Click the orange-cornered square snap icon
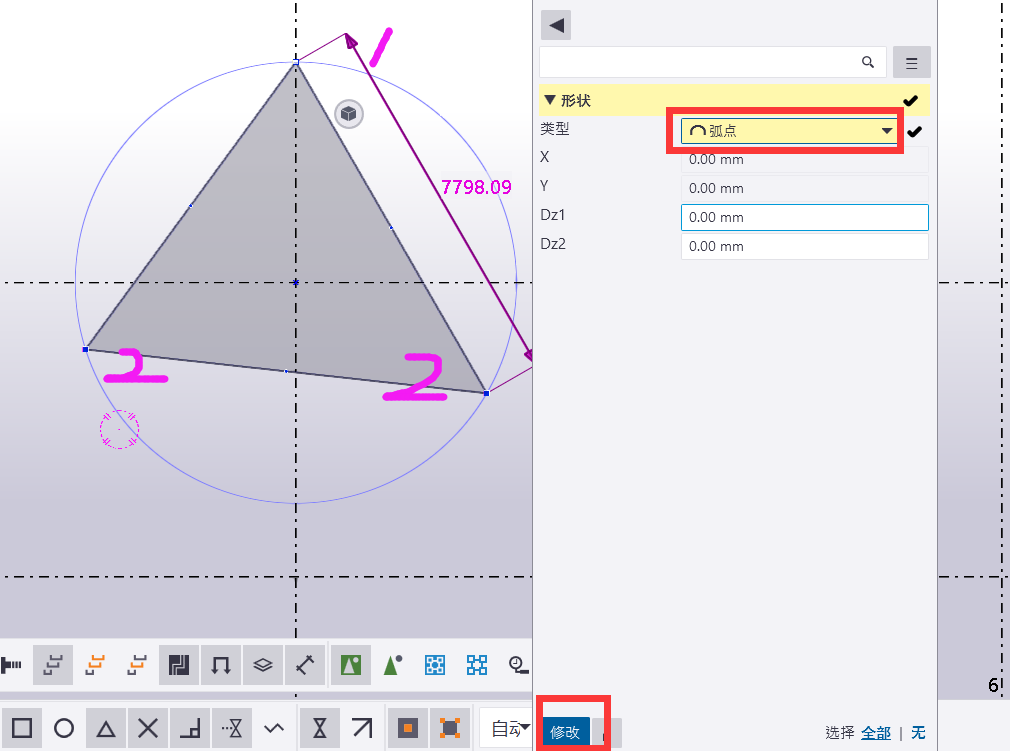The height and width of the screenshot is (751, 1010). [x=450, y=728]
